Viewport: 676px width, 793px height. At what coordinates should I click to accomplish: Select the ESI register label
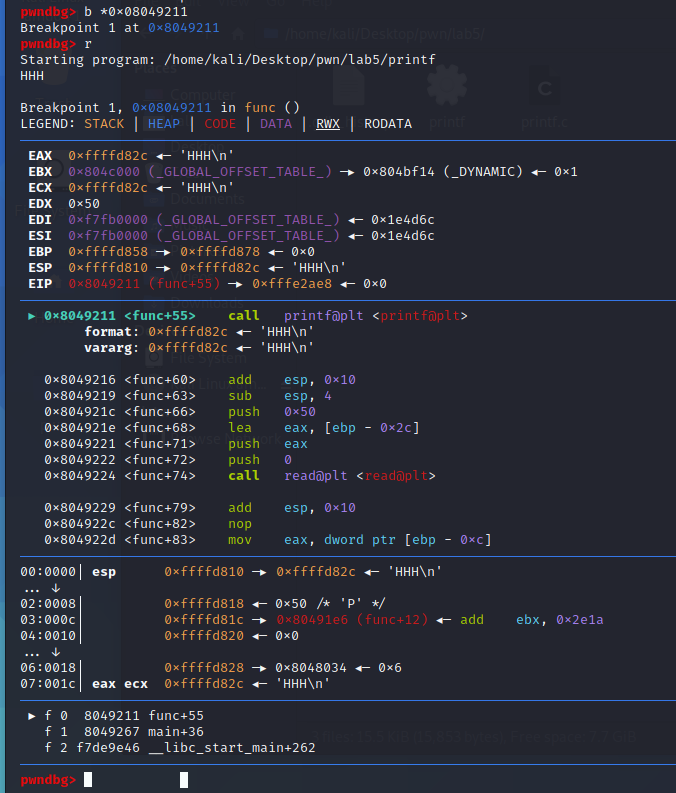[x=40, y=236]
